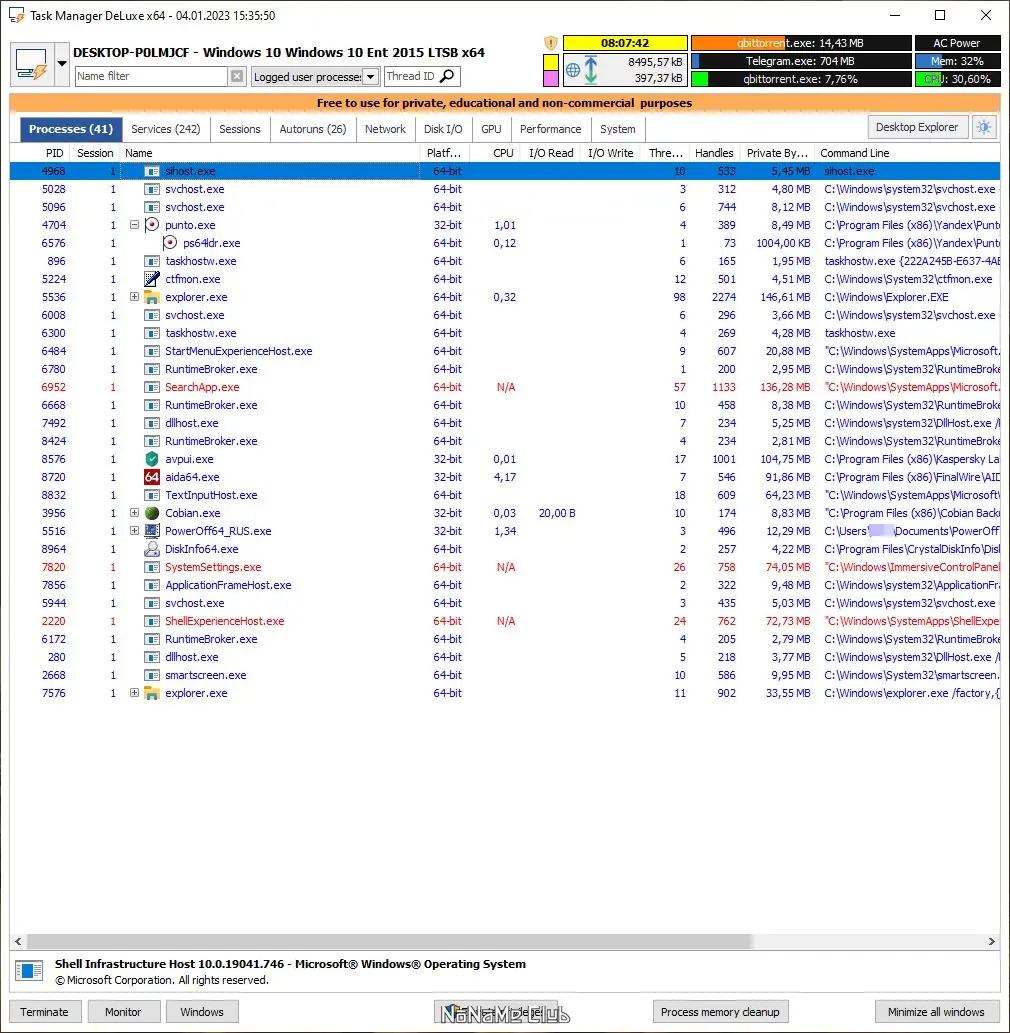Image resolution: width=1010 pixels, height=1033 pixels.
Task: Open the Disk I/O tab
Action: tap(443, 129)
